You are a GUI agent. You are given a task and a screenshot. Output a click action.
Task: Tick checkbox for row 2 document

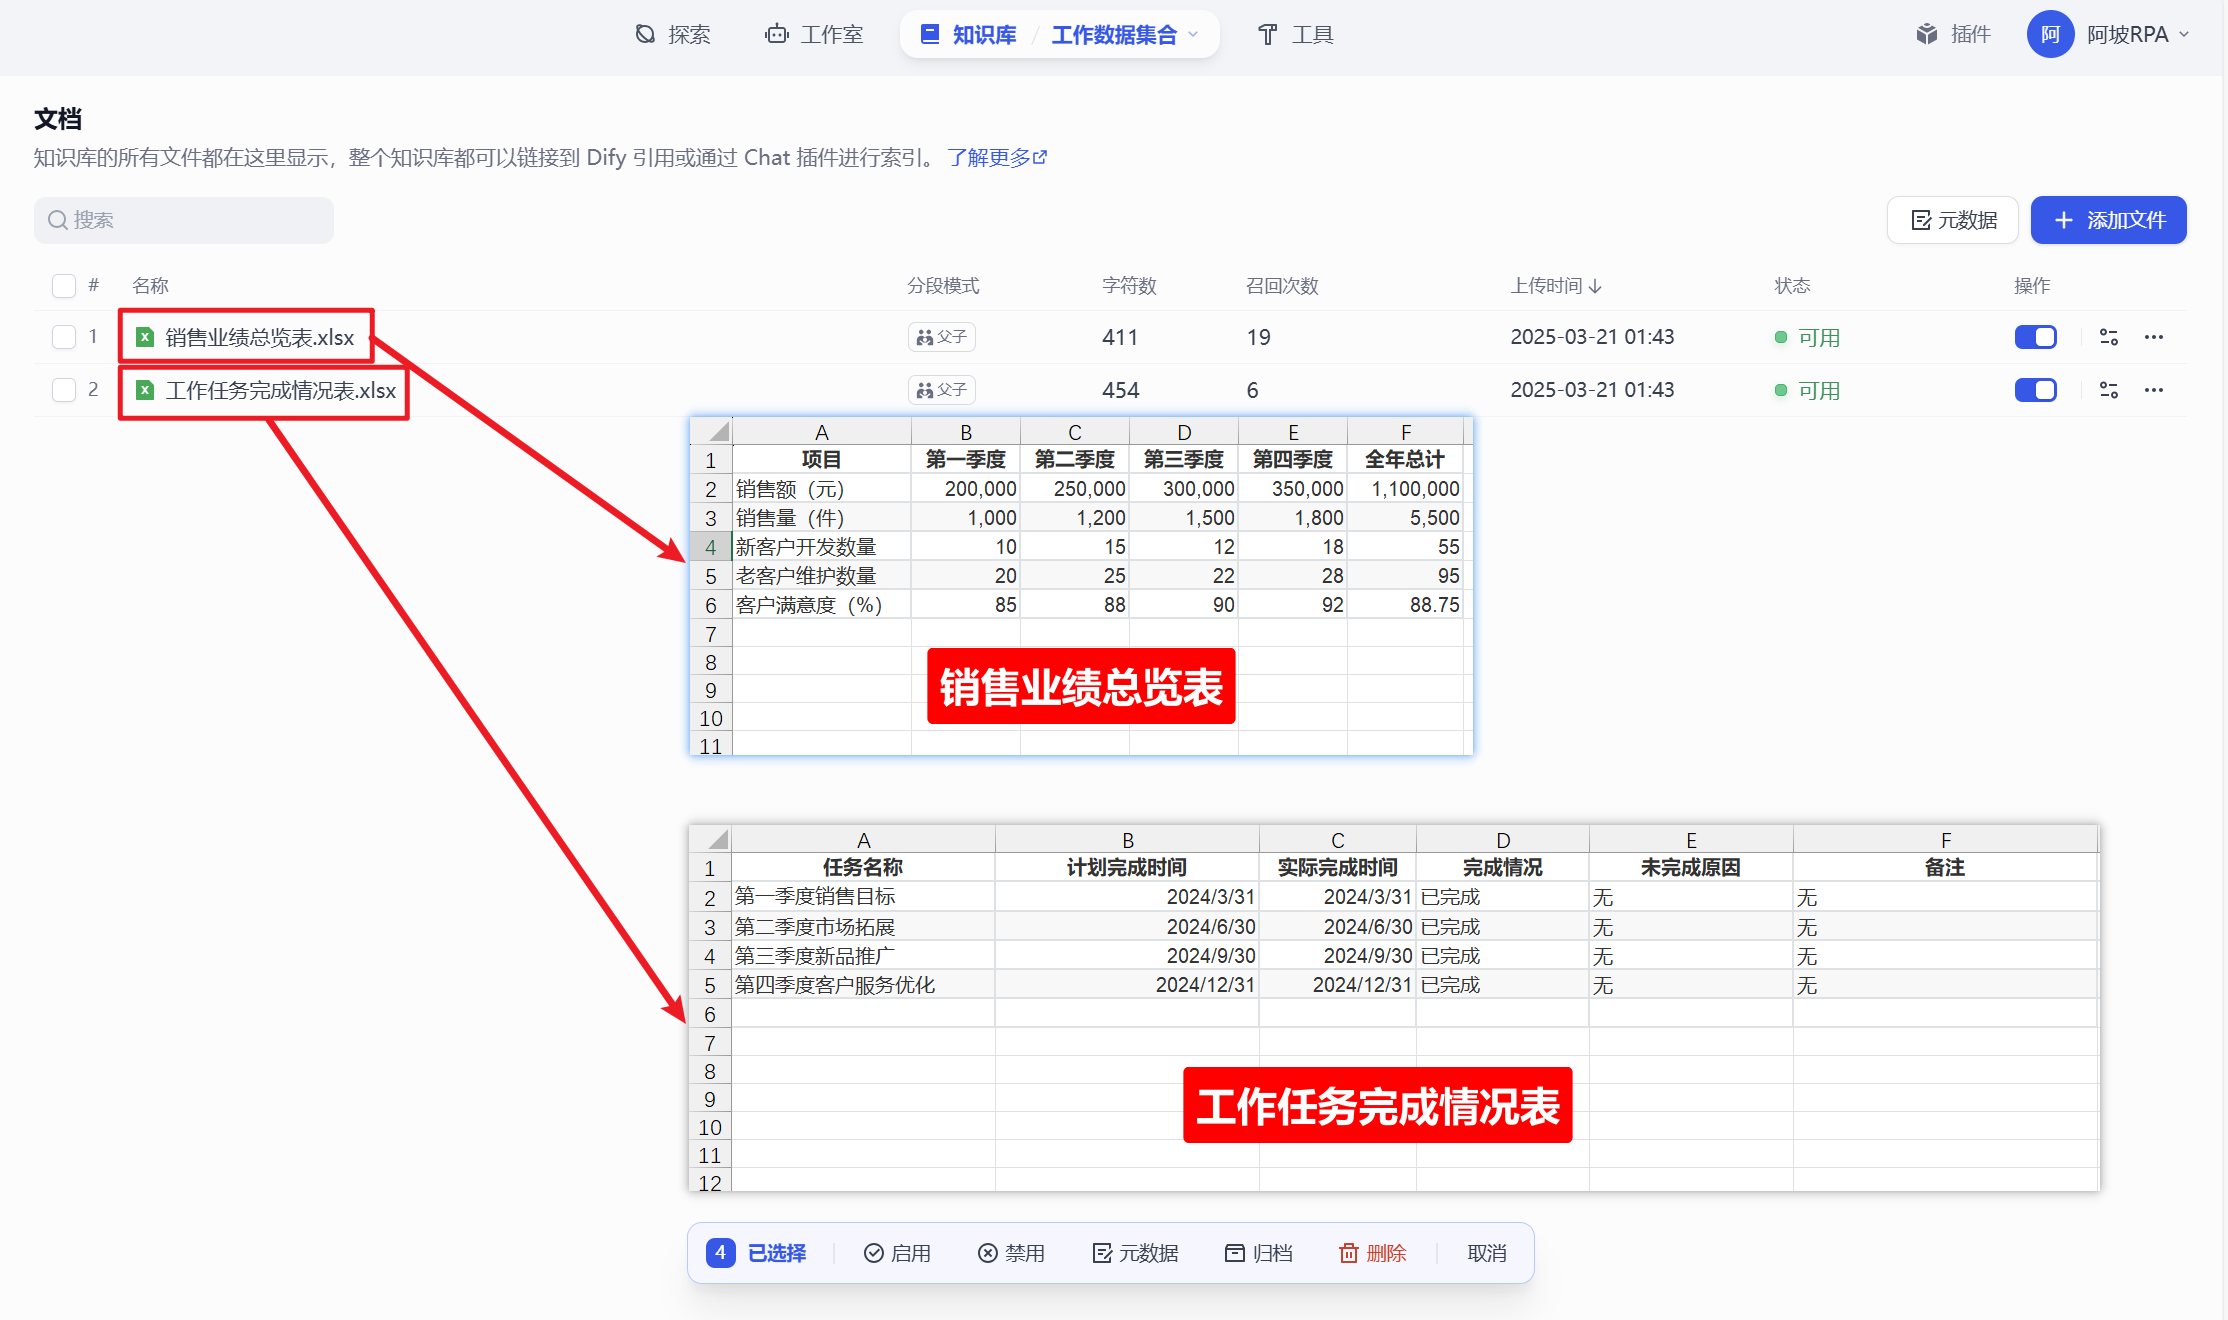64,390
